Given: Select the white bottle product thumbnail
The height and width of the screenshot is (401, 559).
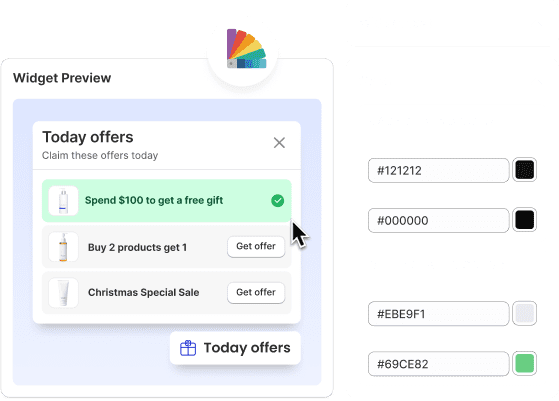Looking at the screenshot, I should point(63,201).
